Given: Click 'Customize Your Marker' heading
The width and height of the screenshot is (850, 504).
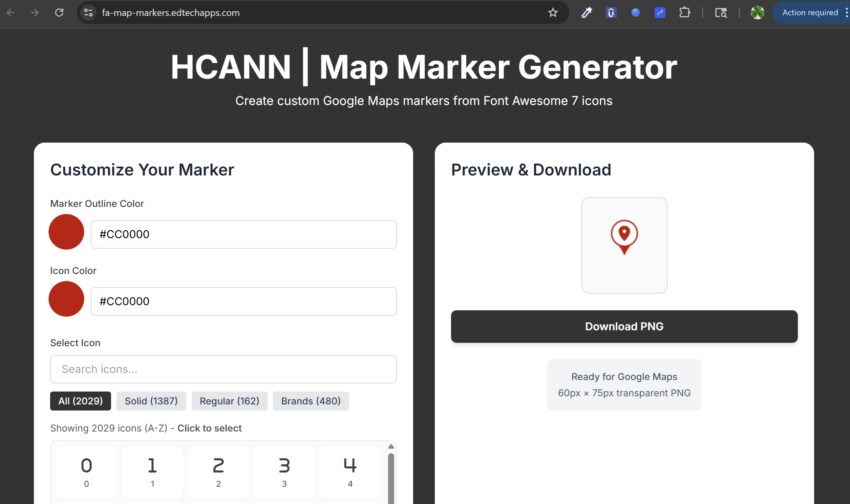Looking at the screenshot, I should point(142,170).
